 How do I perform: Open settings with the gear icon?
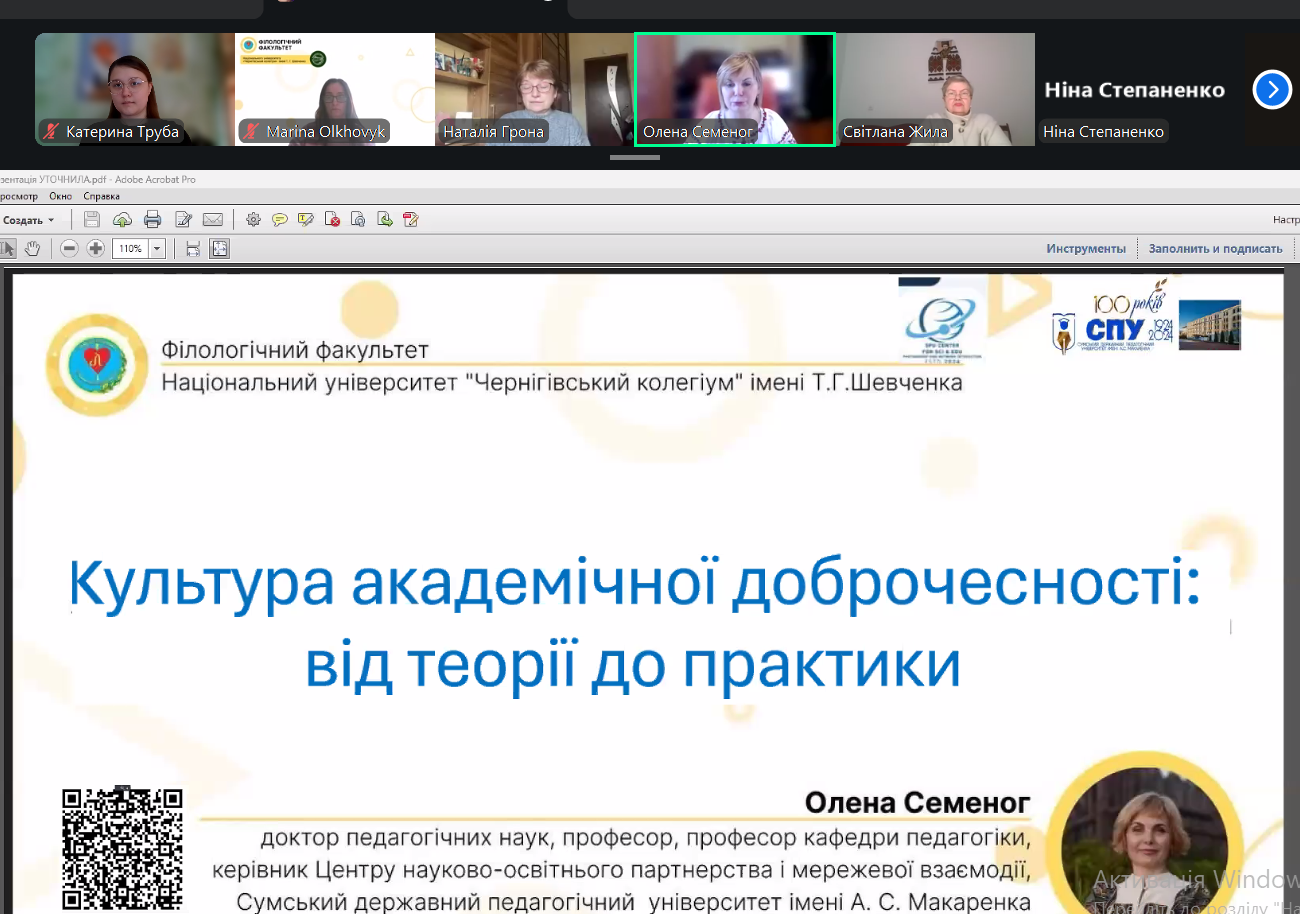coord(253,220)
